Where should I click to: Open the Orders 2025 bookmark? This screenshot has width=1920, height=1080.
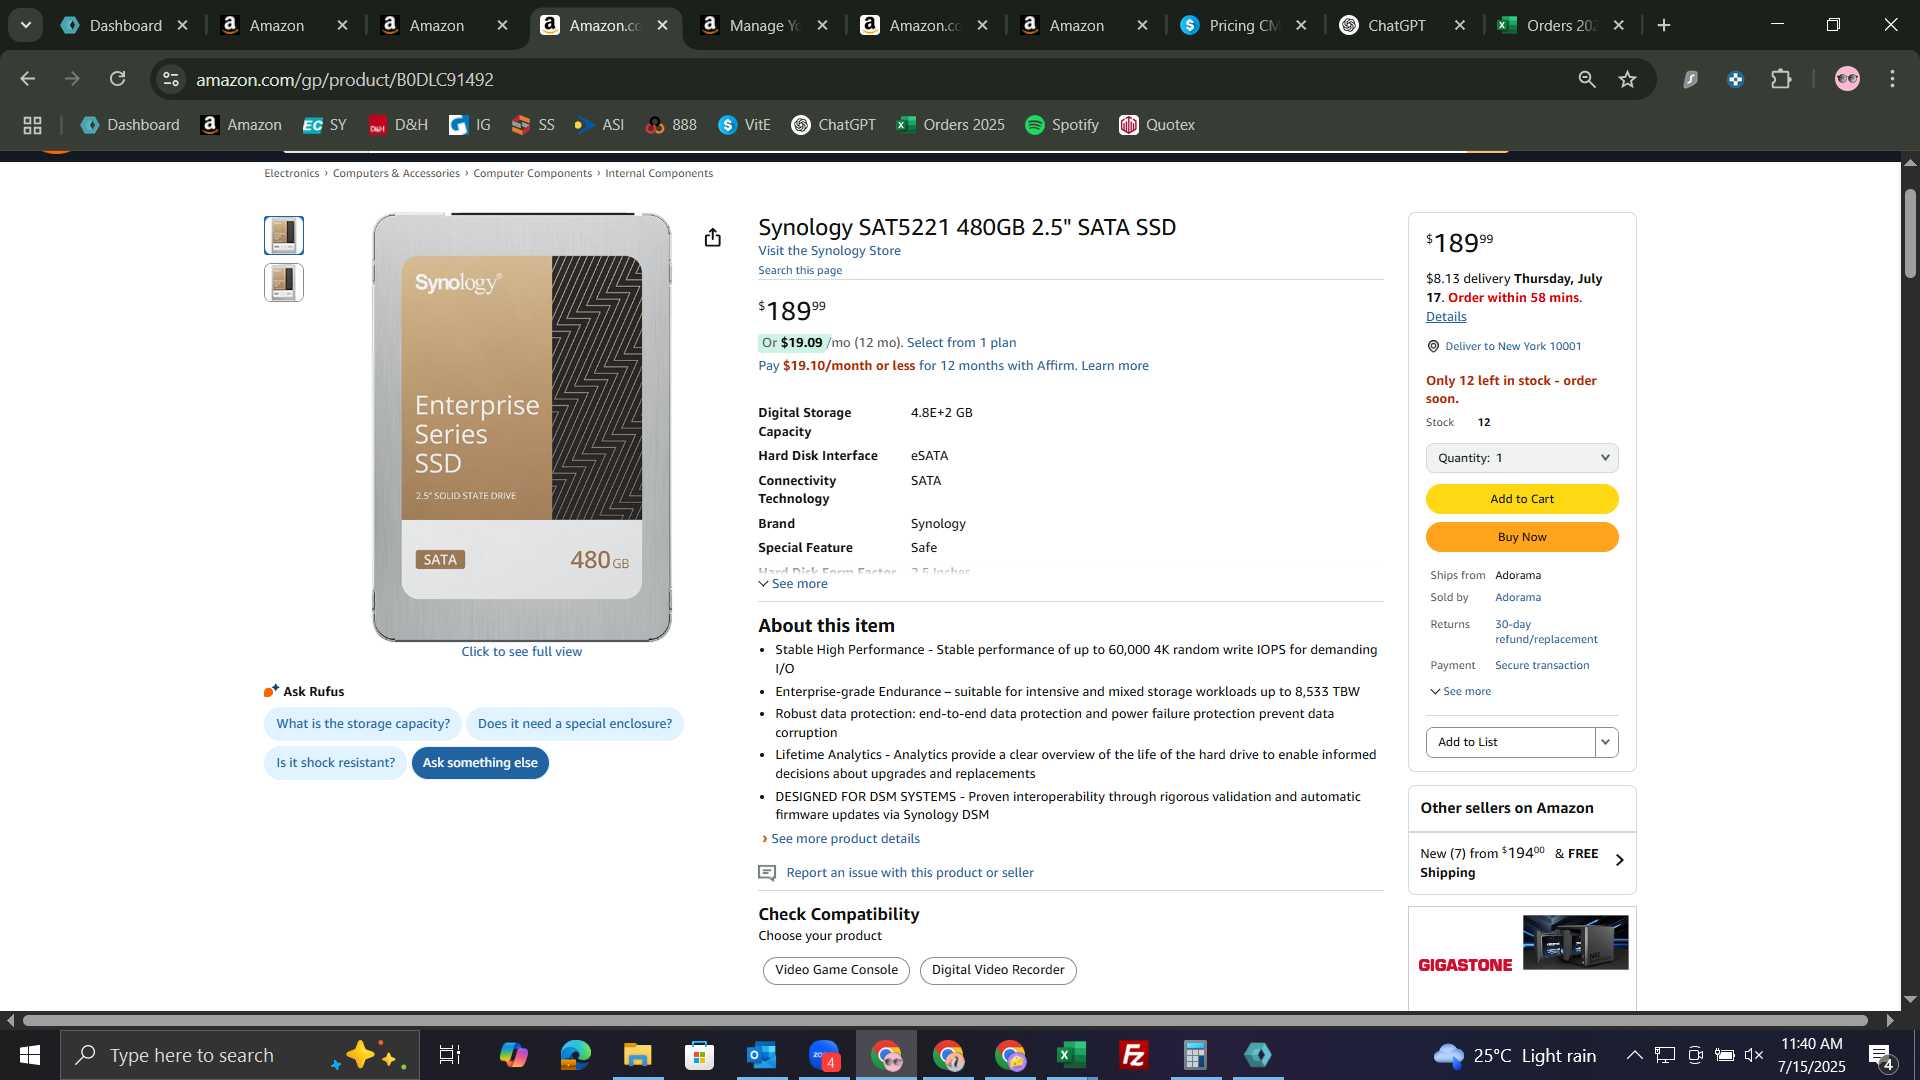[951, 125]
